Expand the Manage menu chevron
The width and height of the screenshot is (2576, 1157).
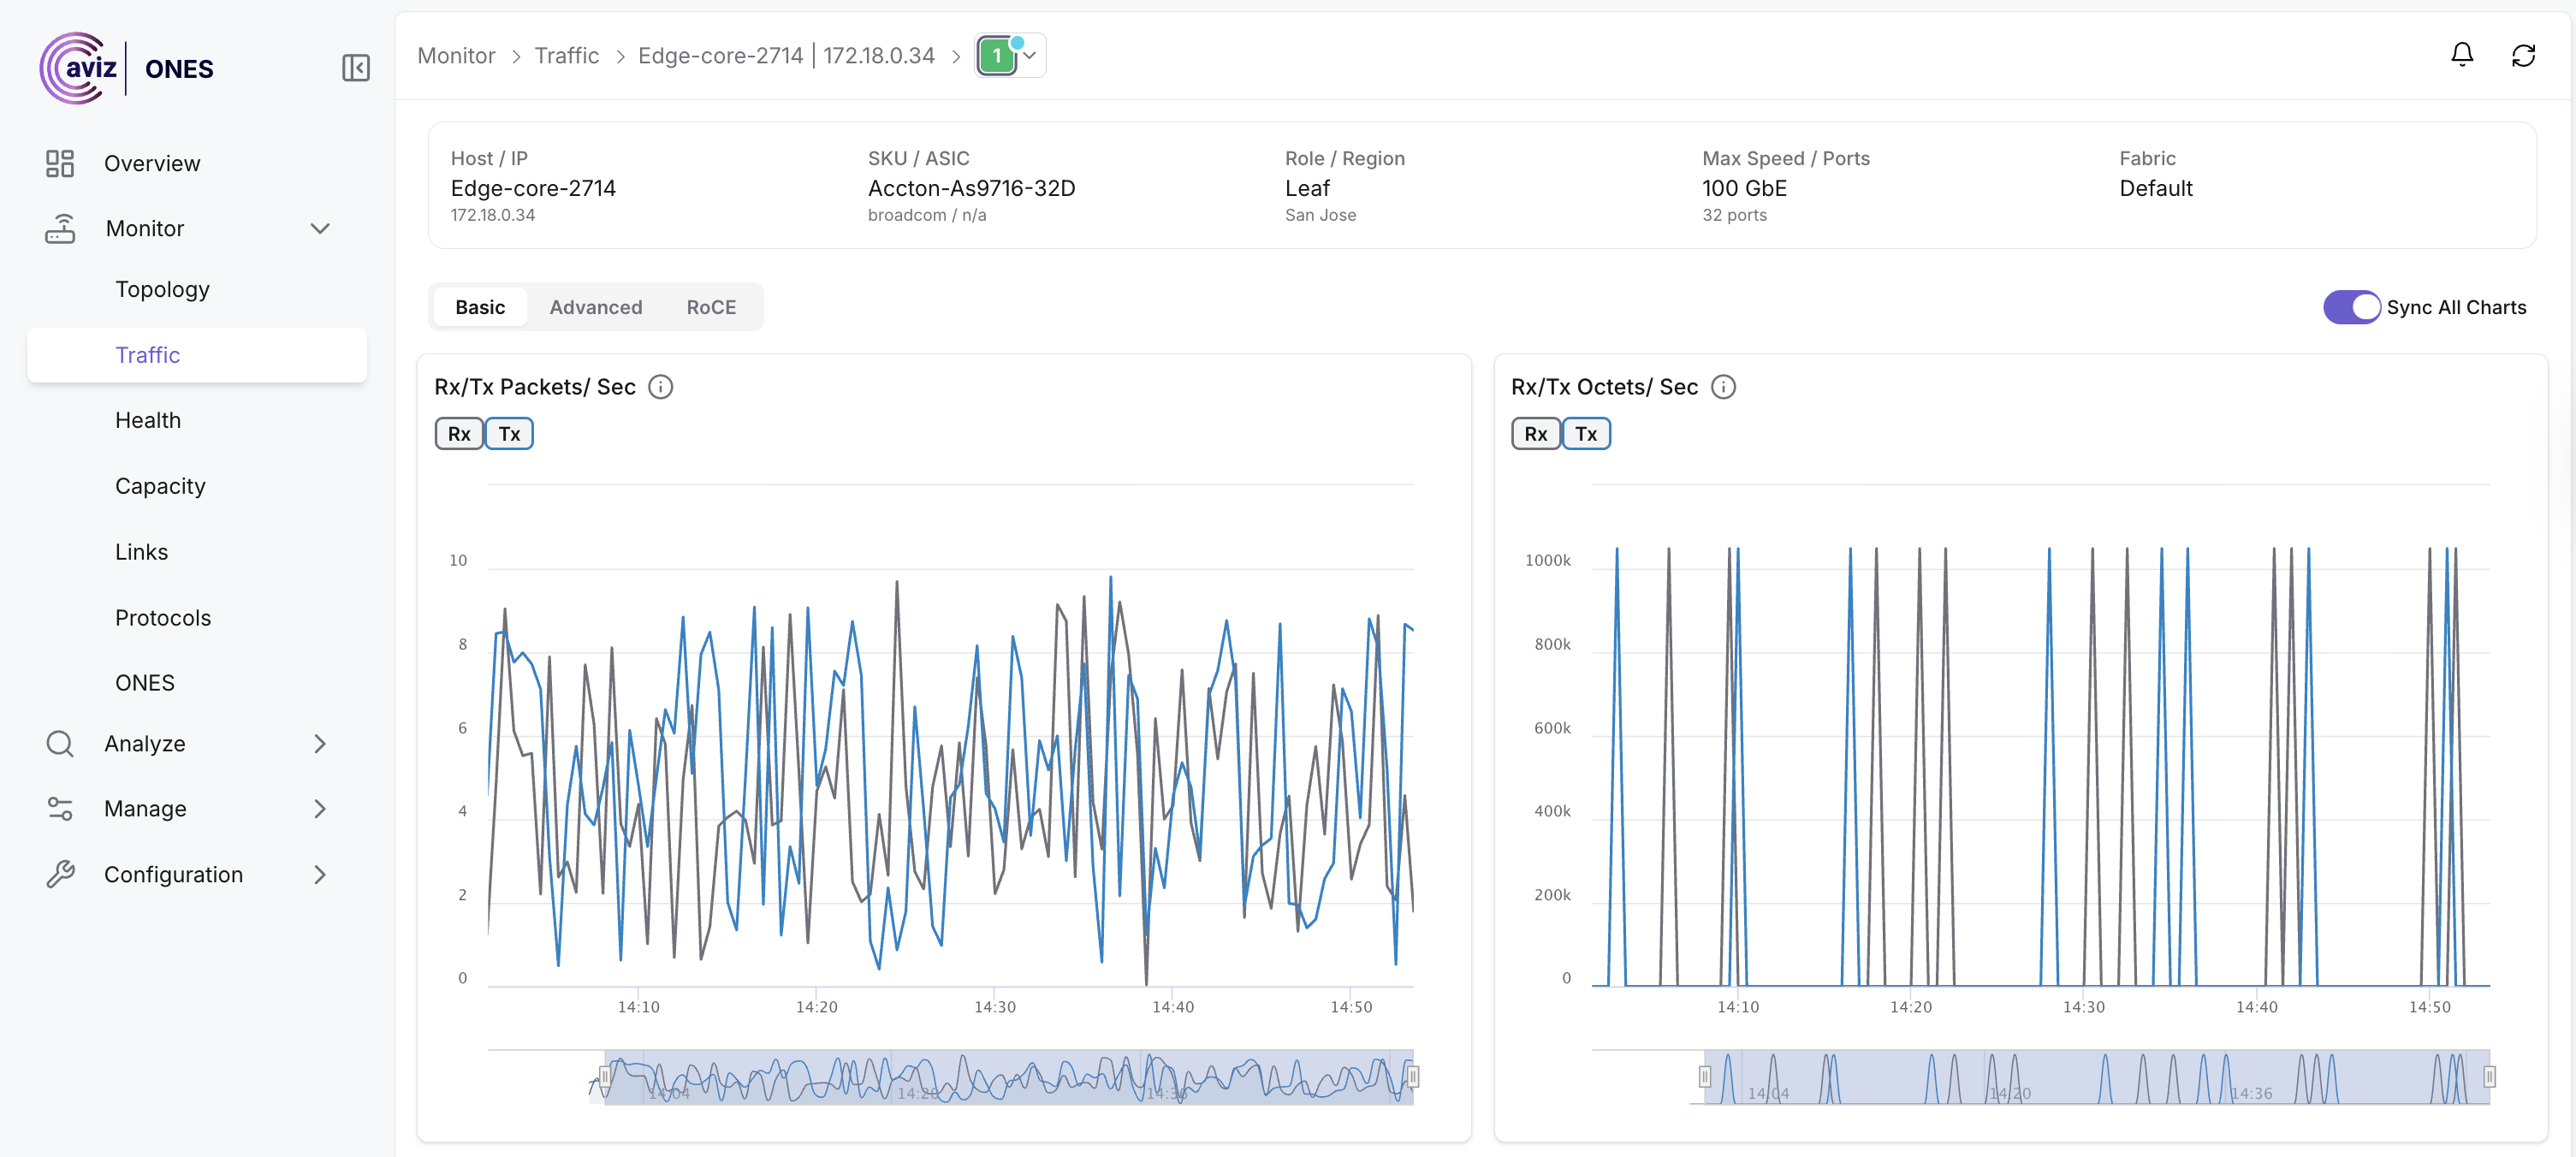pyautogui.click(x=320, y=808)
